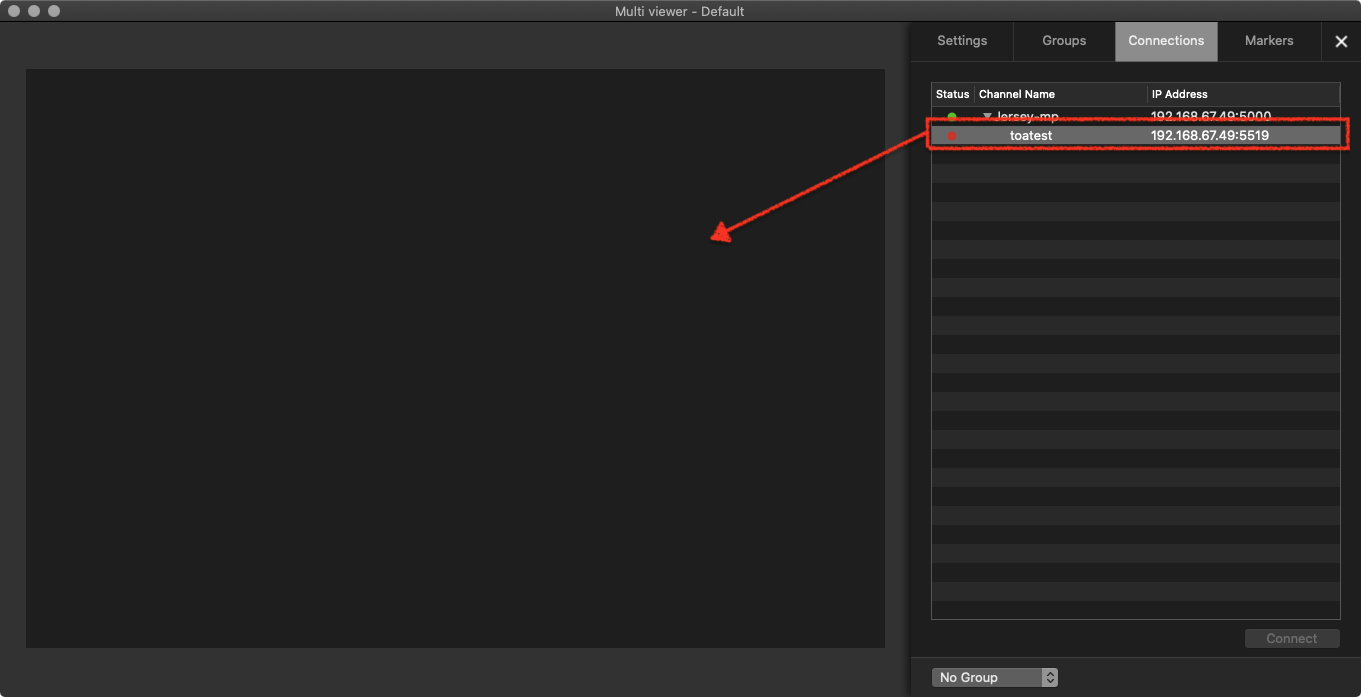1361x697 pixels.
Task: Click the Connect button
Action: 1292,638
